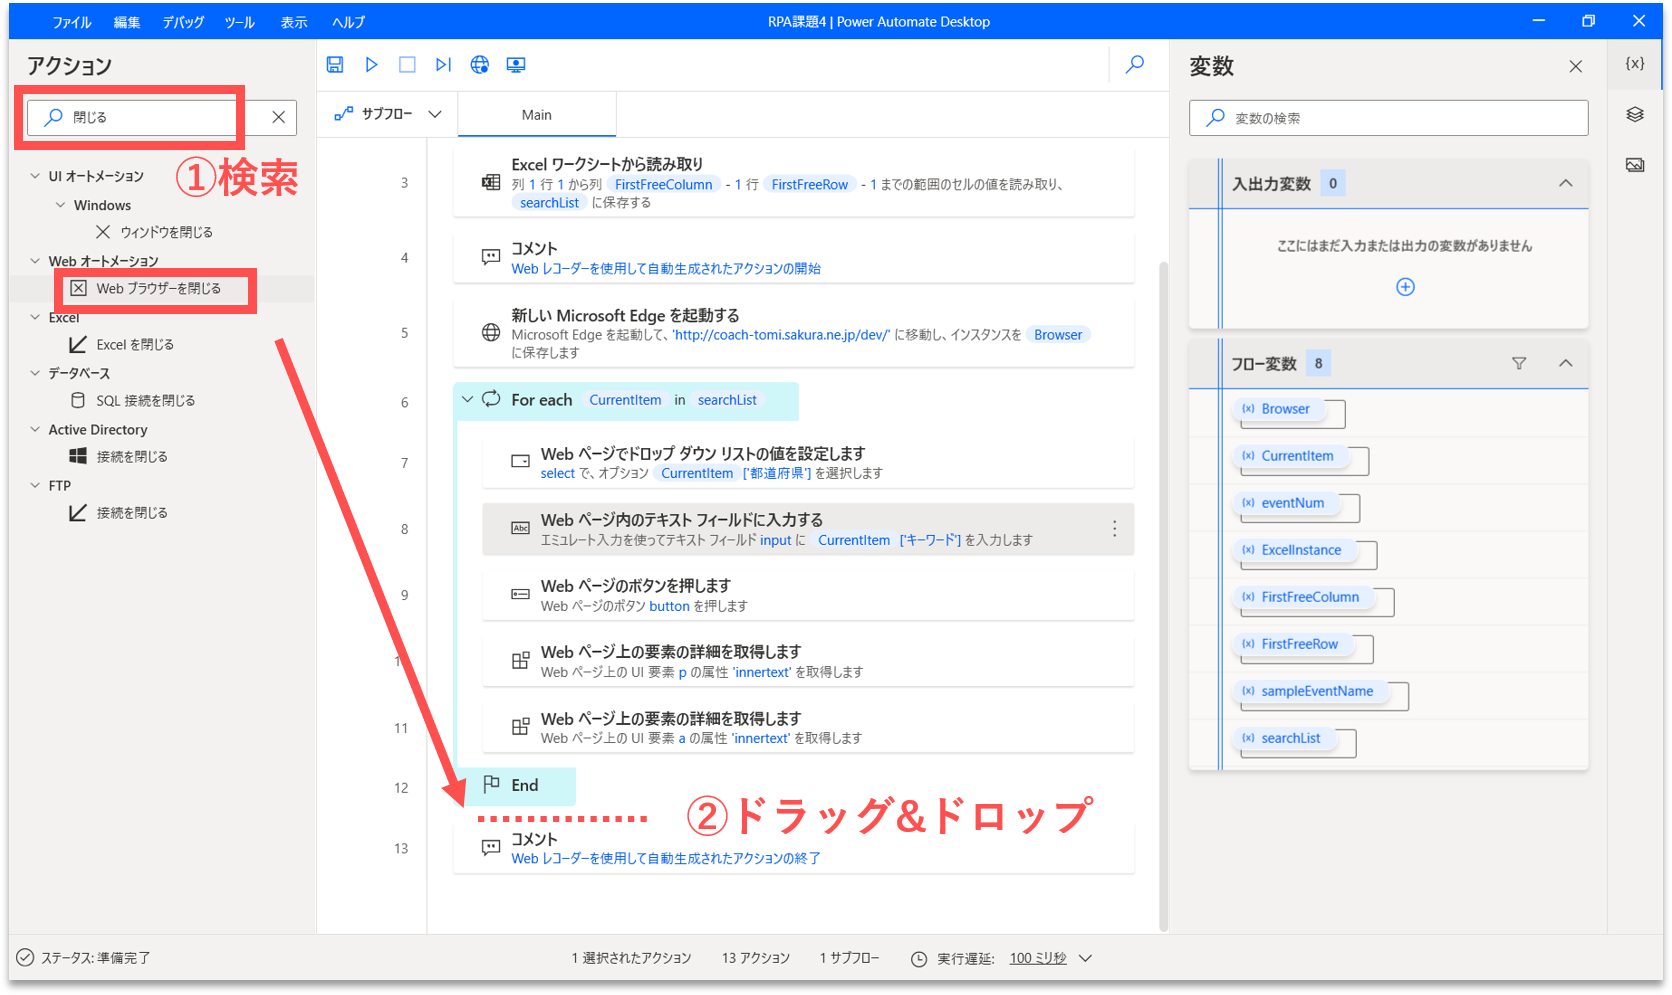Image resolution: width=1672 pixels, height=995 pixels.
Task: Open the Images panel icon in sidebar
Action: click(1635, 165)
